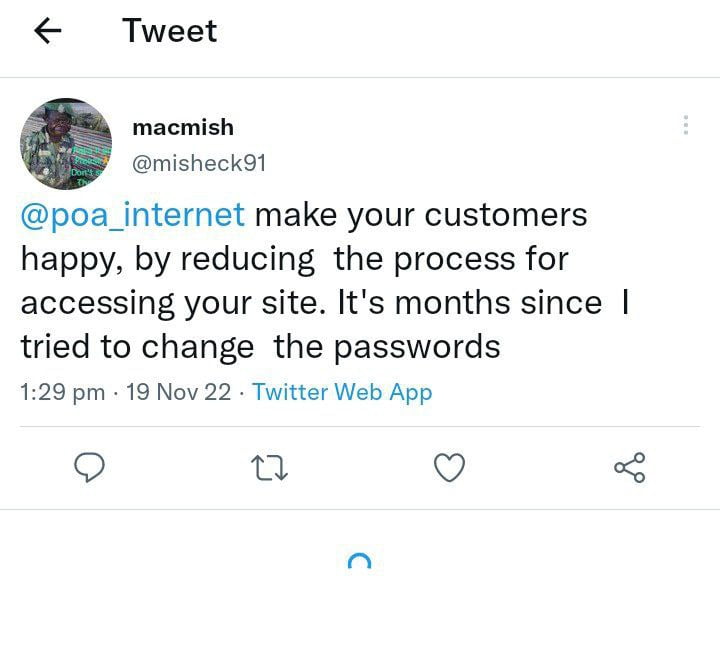Go back using the left arrow
720x650 pixels.
click(48, 32)
